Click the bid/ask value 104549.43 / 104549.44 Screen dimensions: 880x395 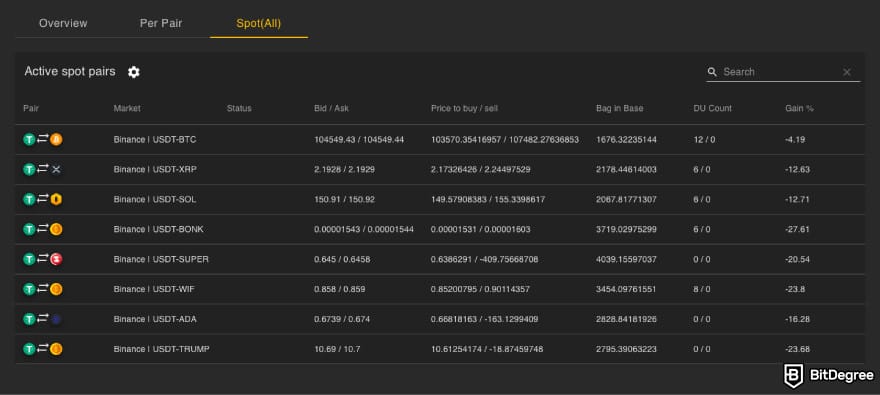click(x=359, y=140)
